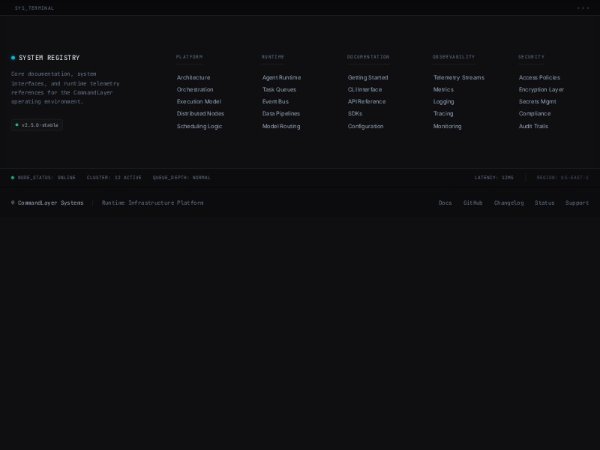Open Encryption Layer link
This screenshot has width=600, height=450.
(x=541, y=90)
